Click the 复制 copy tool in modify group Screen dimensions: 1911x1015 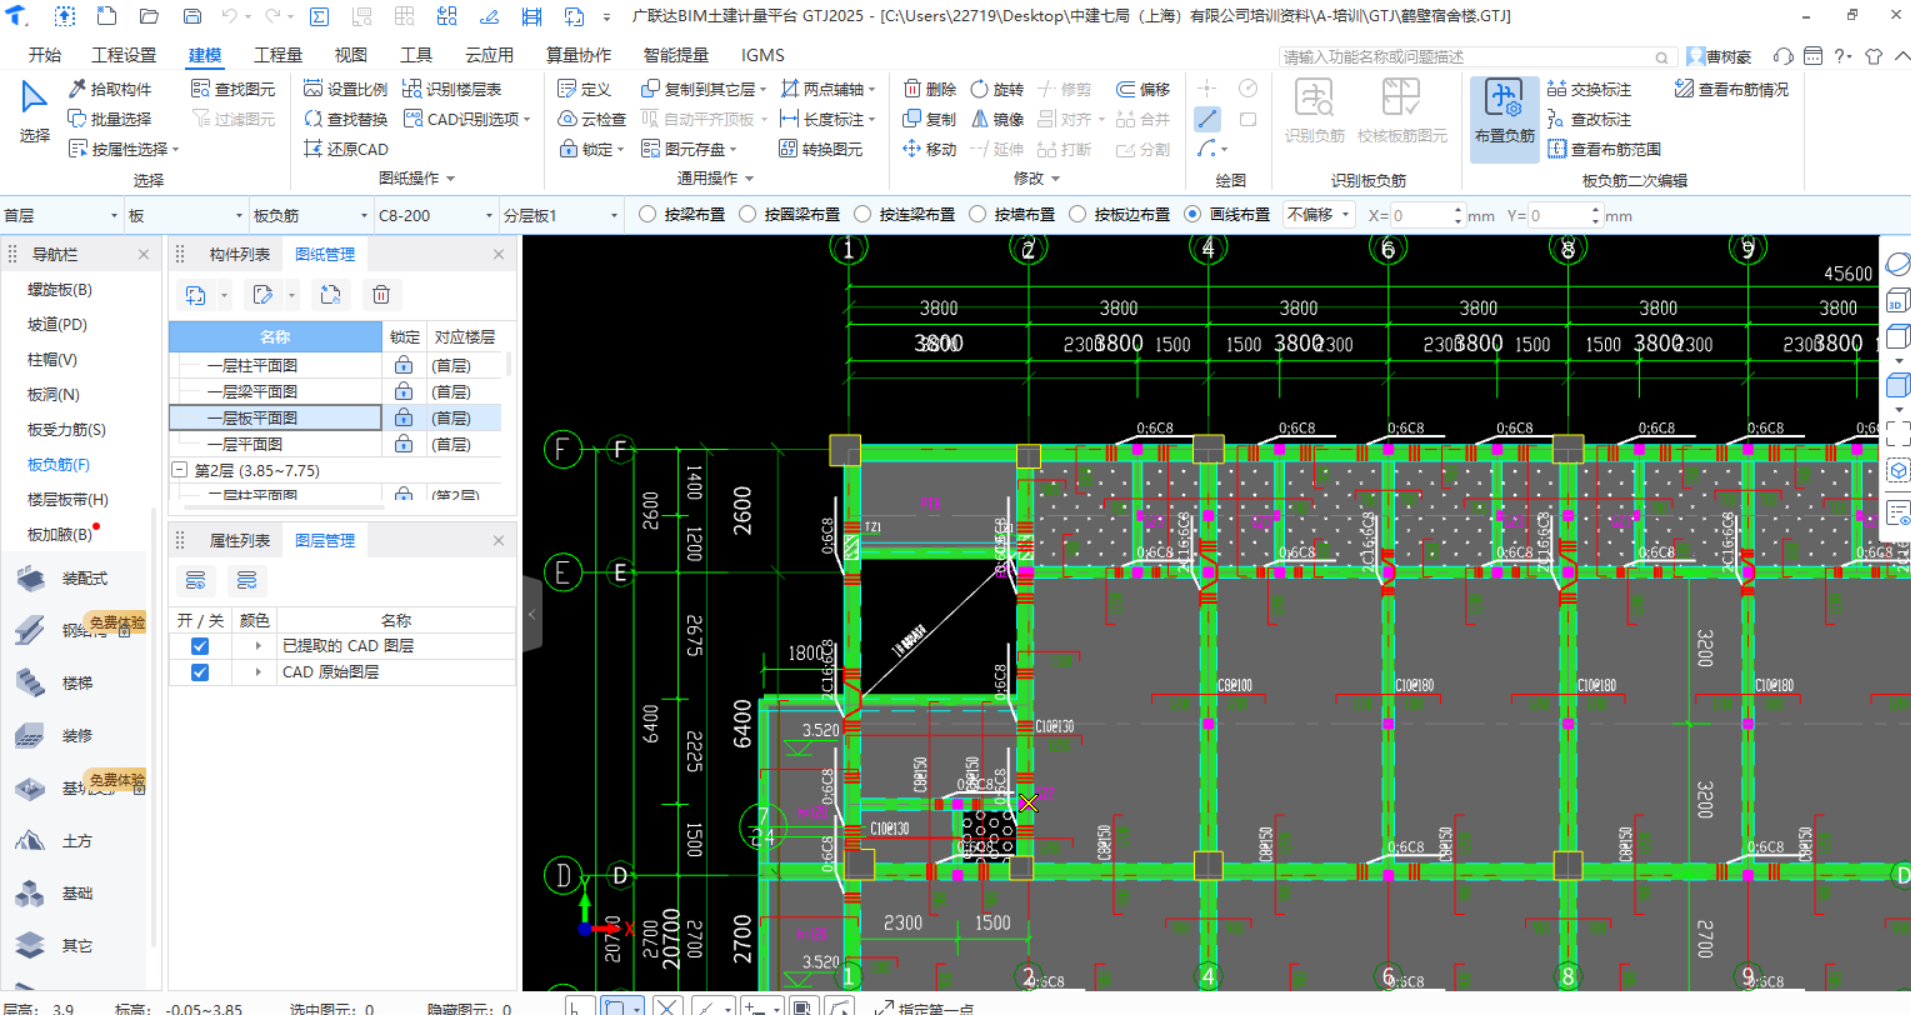[x=930, y=119]
